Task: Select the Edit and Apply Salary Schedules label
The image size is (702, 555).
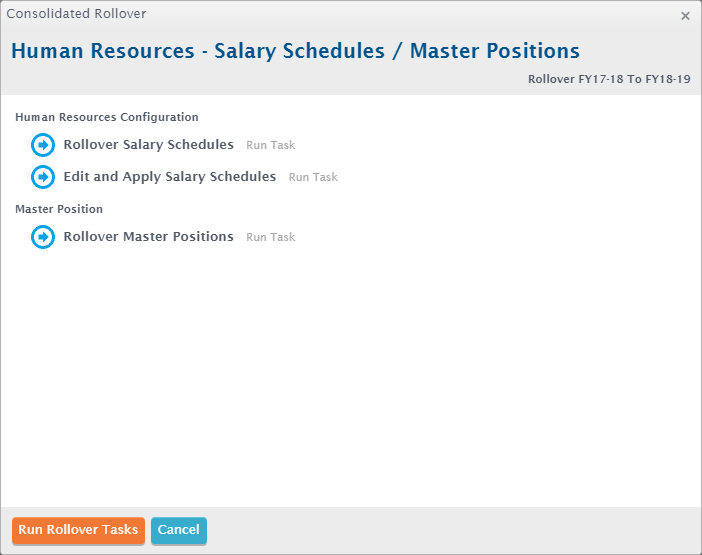Action: pyautogui.click(x=170, y=177)
